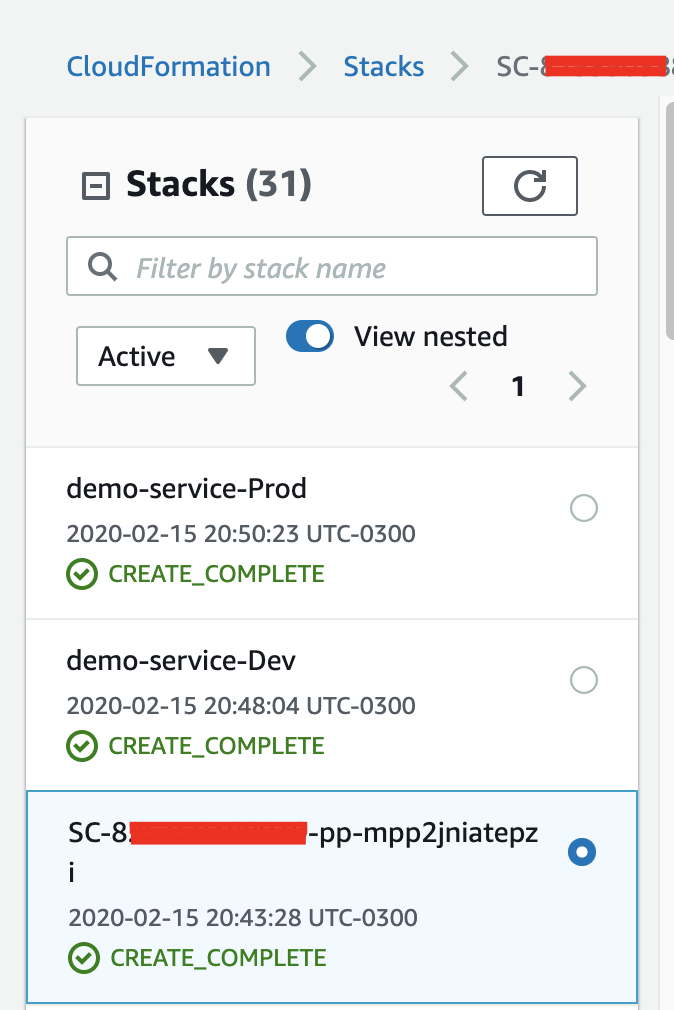Focus the Filter by stack name field
Image resolution: width=674 pixels, height=1010 pixels.
click(332, 266)
